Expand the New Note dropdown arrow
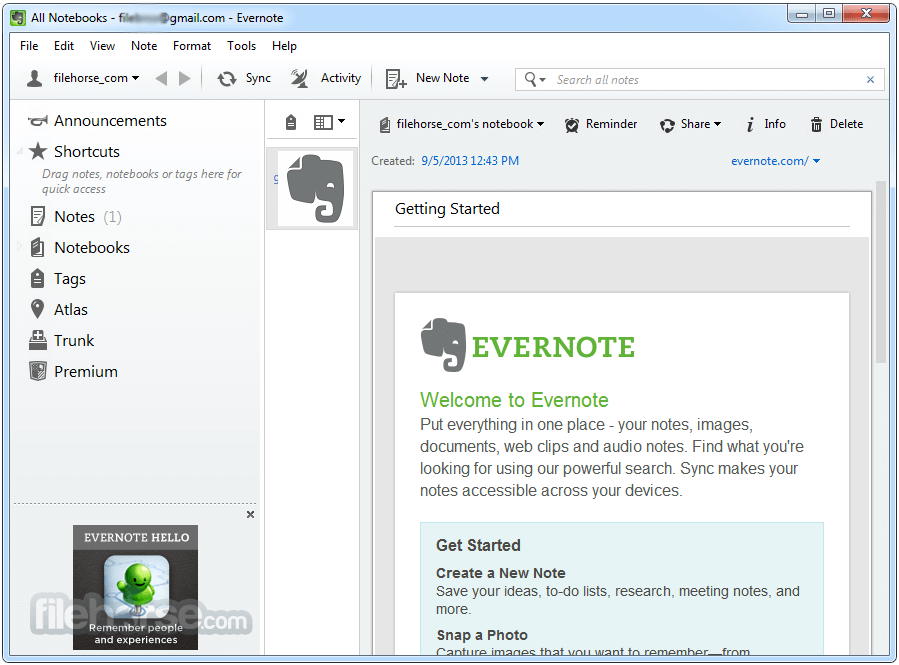The width and height of the screenshot is (899, 665). coord(484,79)
